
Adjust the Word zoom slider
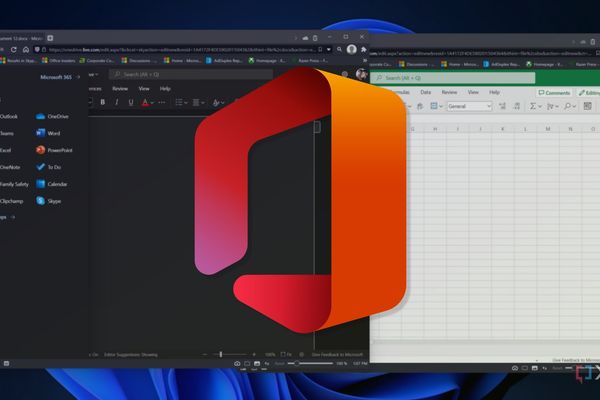[x=221, y=354]
